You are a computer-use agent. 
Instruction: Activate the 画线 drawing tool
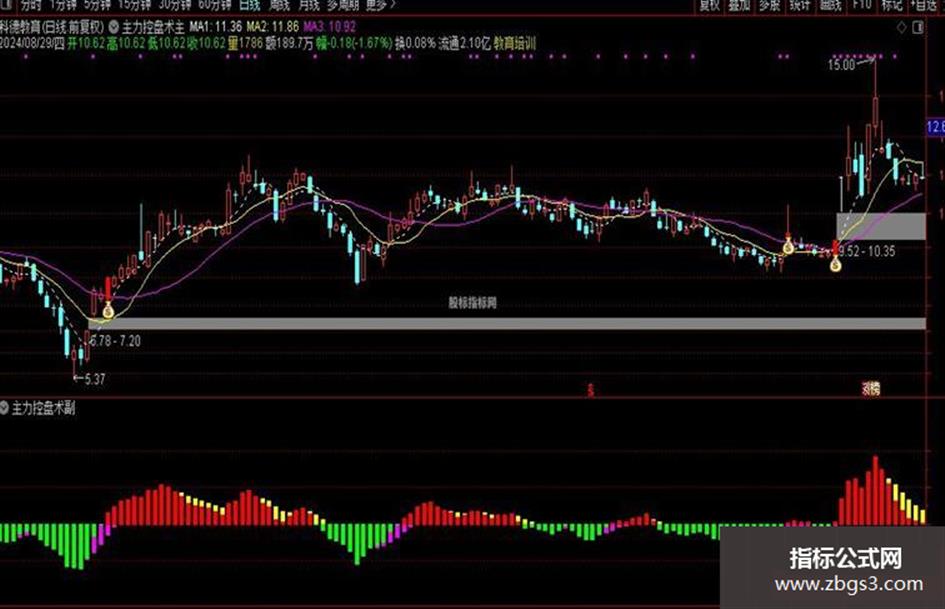[x=830, y=5]
